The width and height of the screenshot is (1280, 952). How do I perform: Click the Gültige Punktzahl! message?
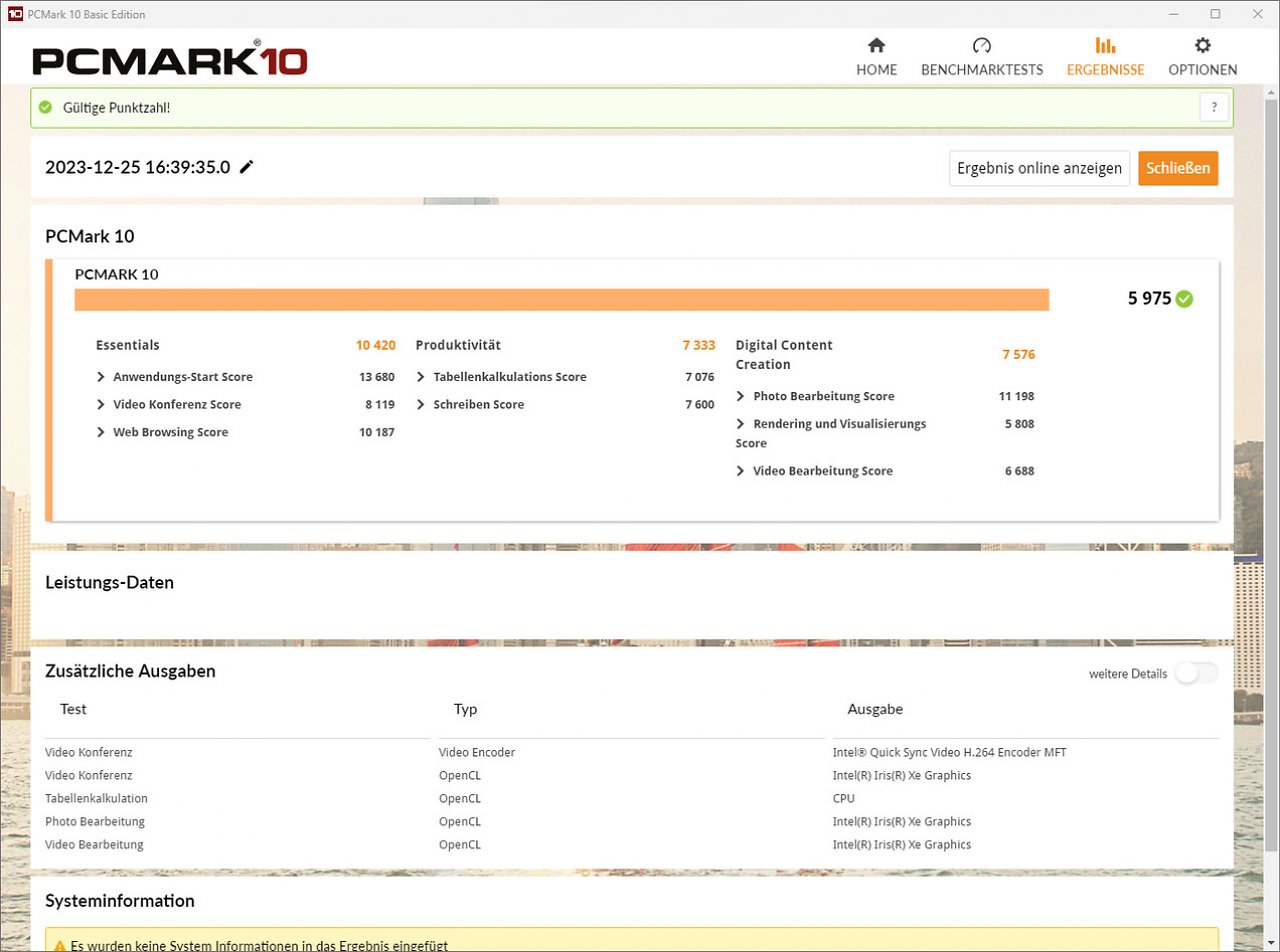click(116, 107)
